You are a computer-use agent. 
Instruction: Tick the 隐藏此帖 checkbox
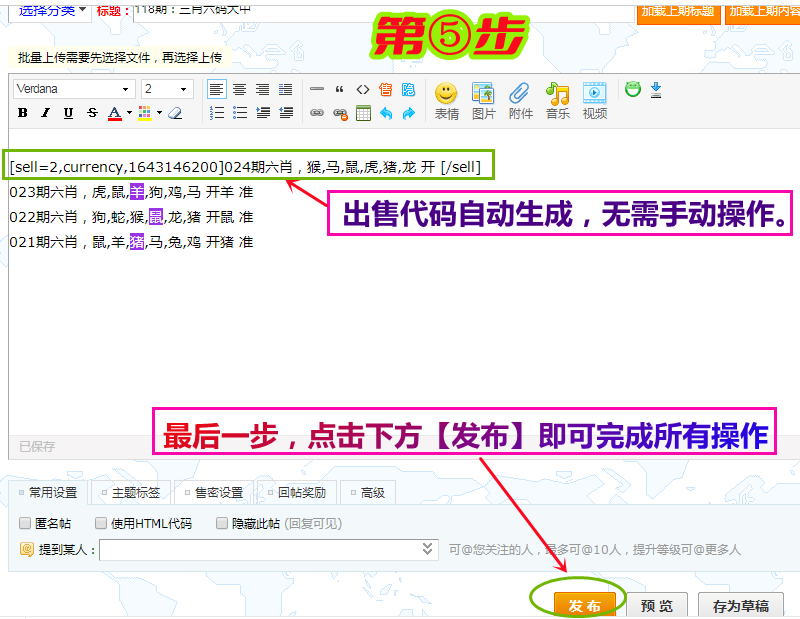tap(224, 523)
